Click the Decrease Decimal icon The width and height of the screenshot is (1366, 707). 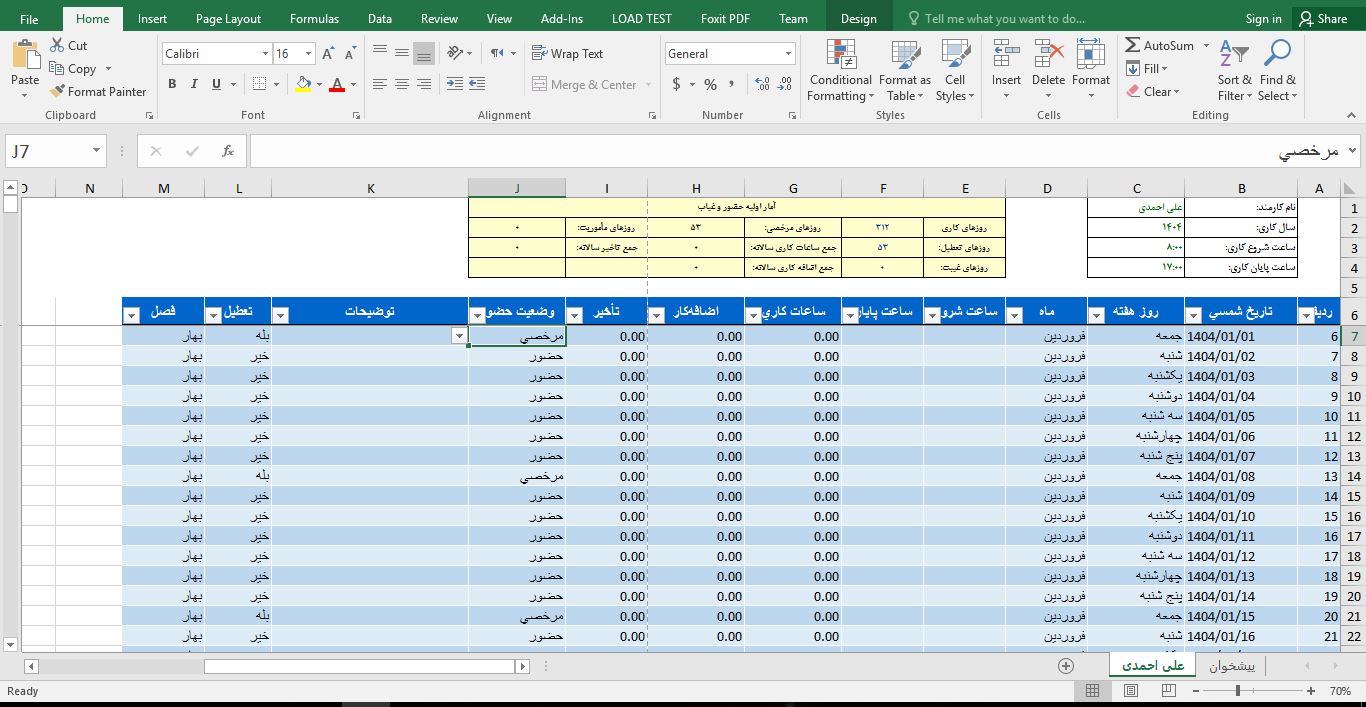tap(786, 85)
